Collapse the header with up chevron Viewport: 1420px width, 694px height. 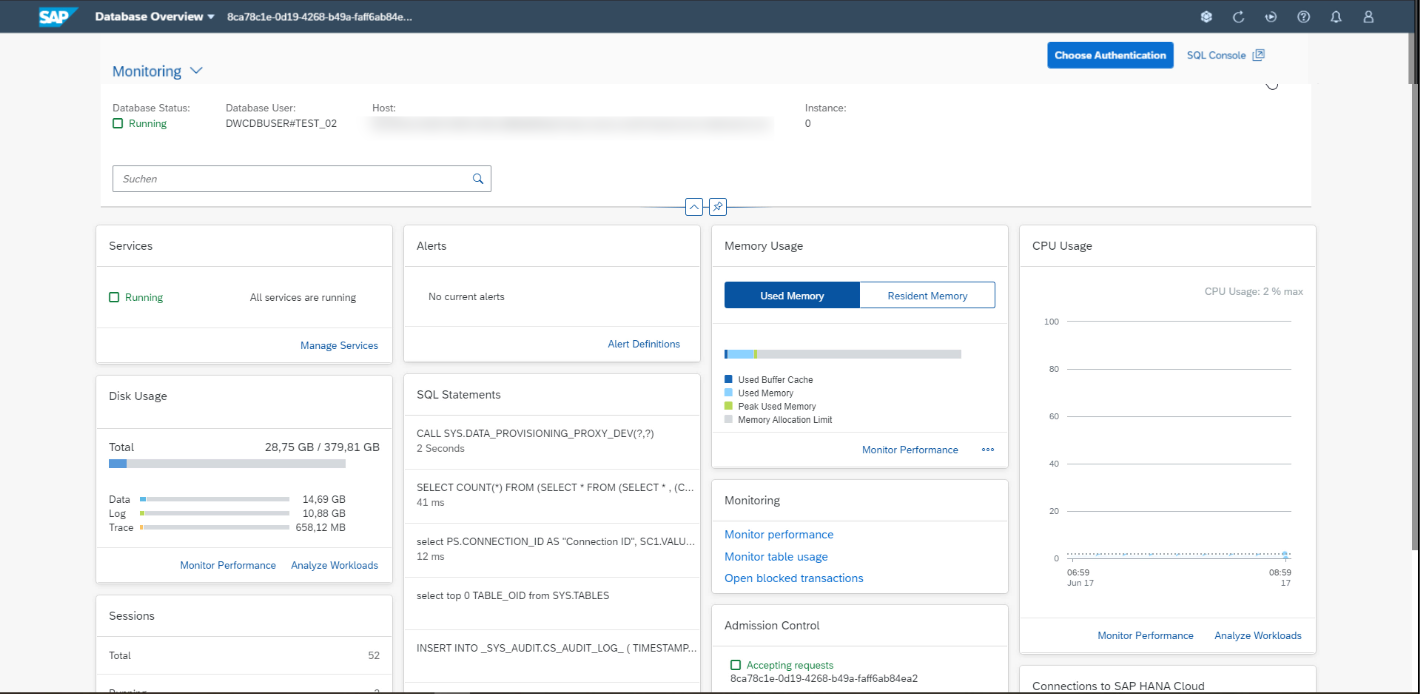tap(694, 207)
